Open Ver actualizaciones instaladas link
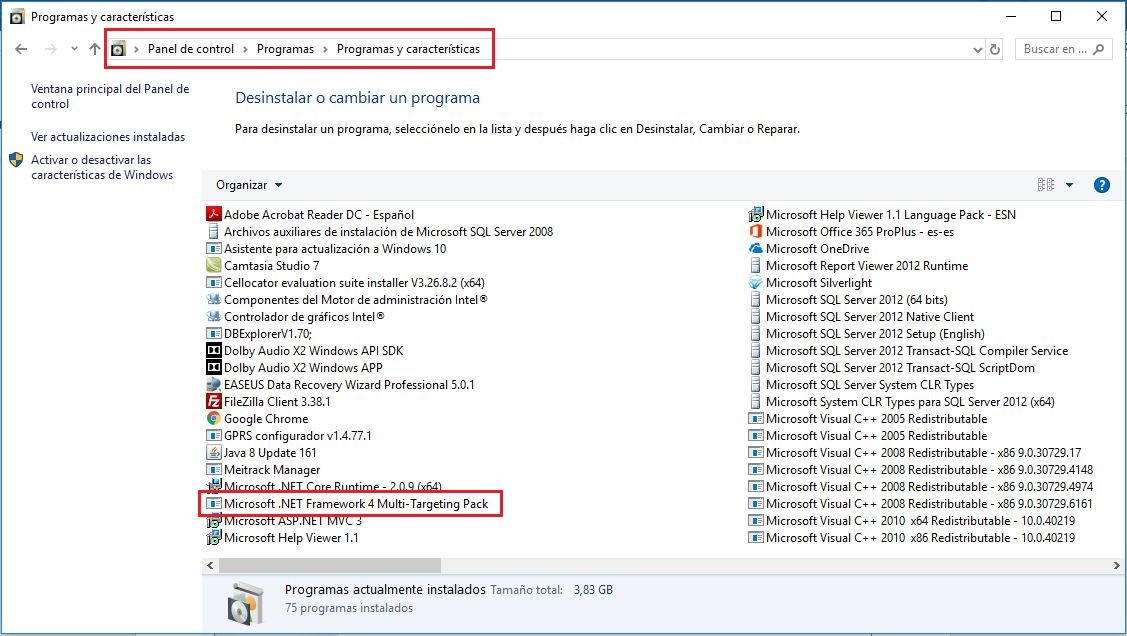The height and width of the screenshot is (636, 1127). [x=108, y=137]
